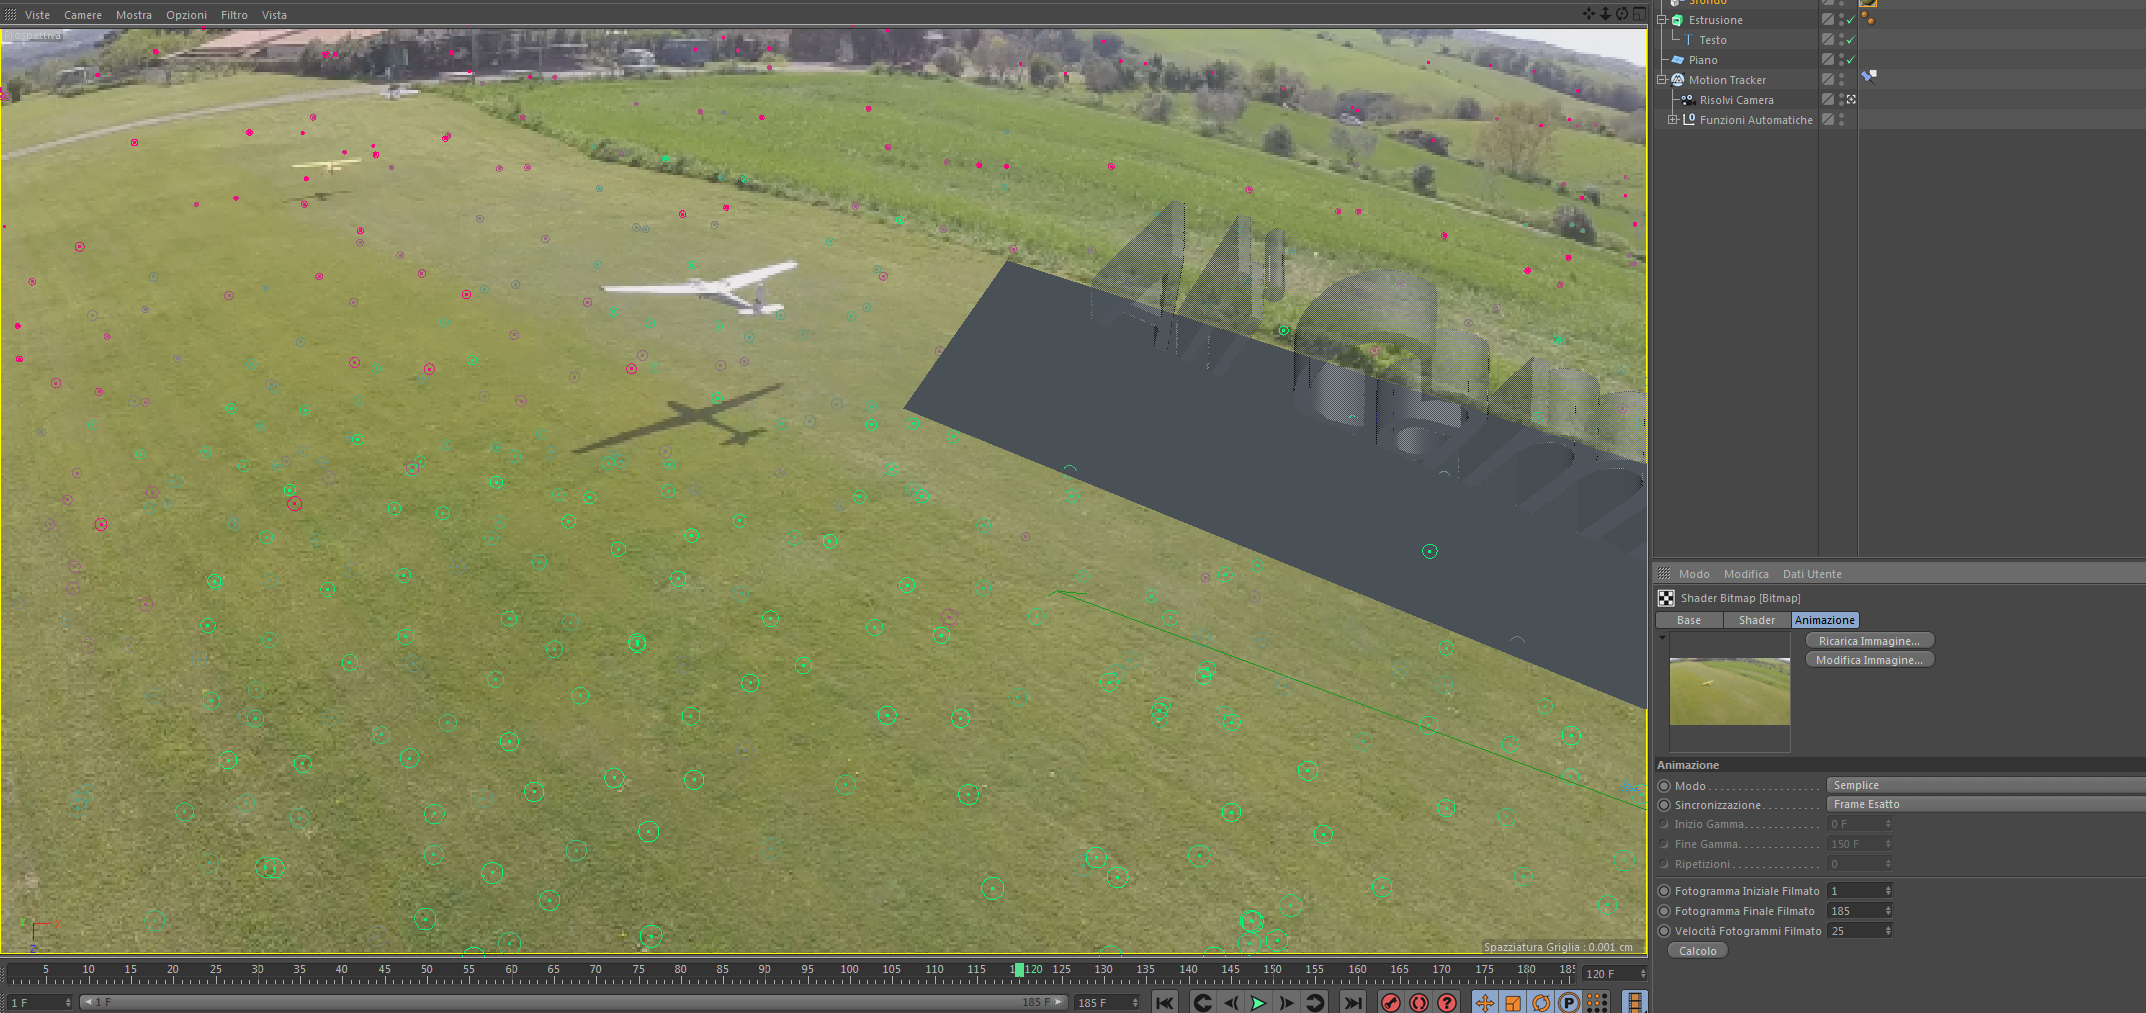
Task: Open the Viste viewport menu
Action: [x=37, y=15]
